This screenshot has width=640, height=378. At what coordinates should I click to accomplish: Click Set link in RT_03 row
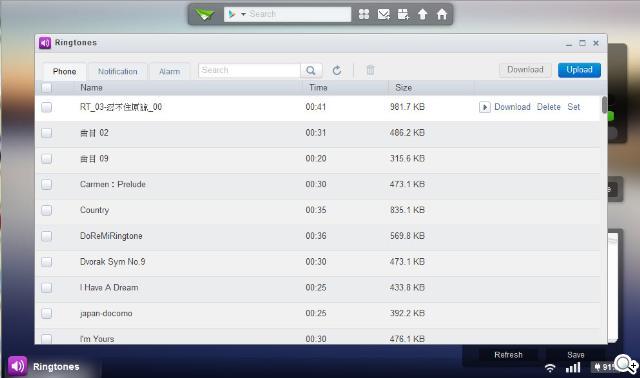click(573, 107)
